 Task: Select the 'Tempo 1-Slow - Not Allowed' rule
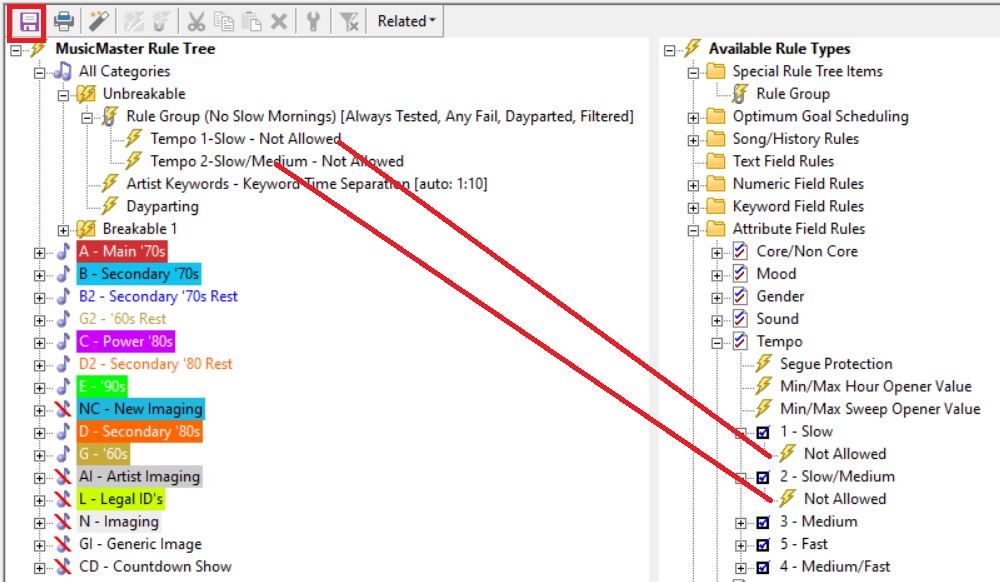(246, 138)
